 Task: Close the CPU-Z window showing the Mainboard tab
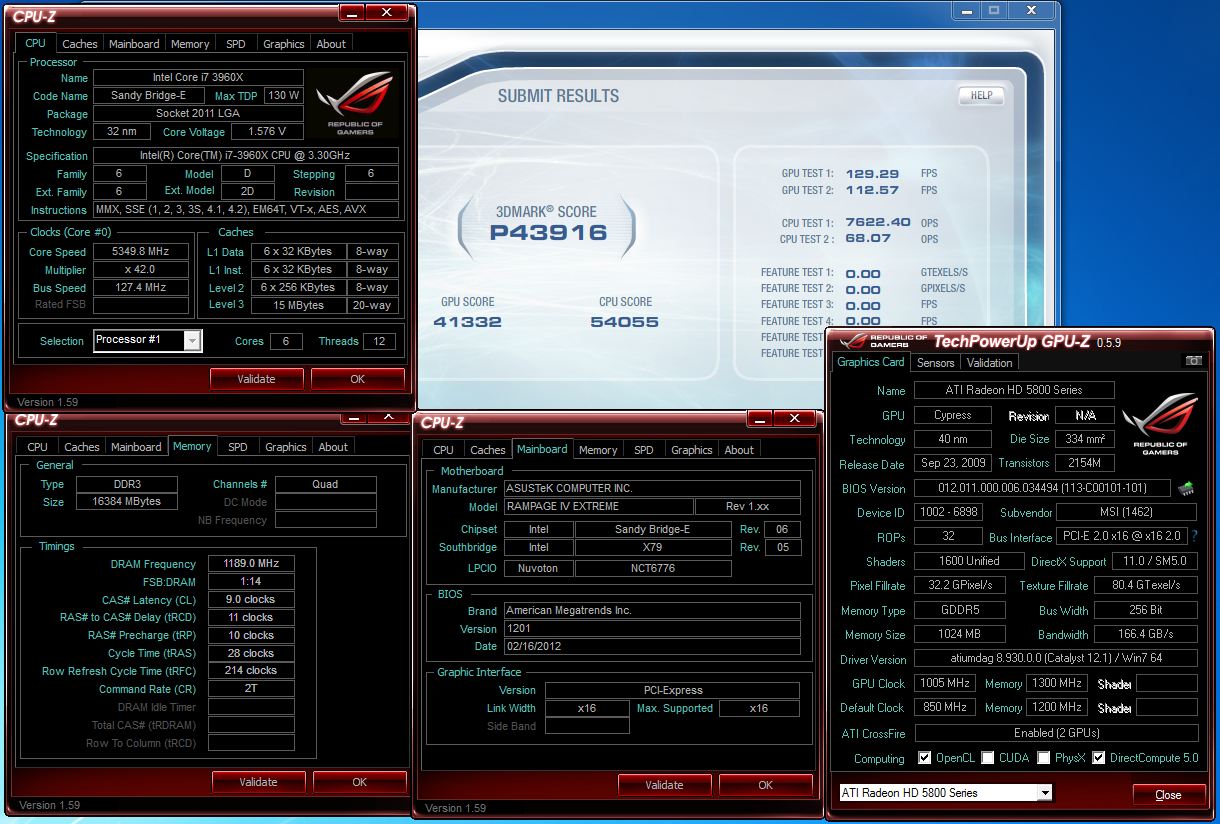pyautogui.click(x=795, y=418)
